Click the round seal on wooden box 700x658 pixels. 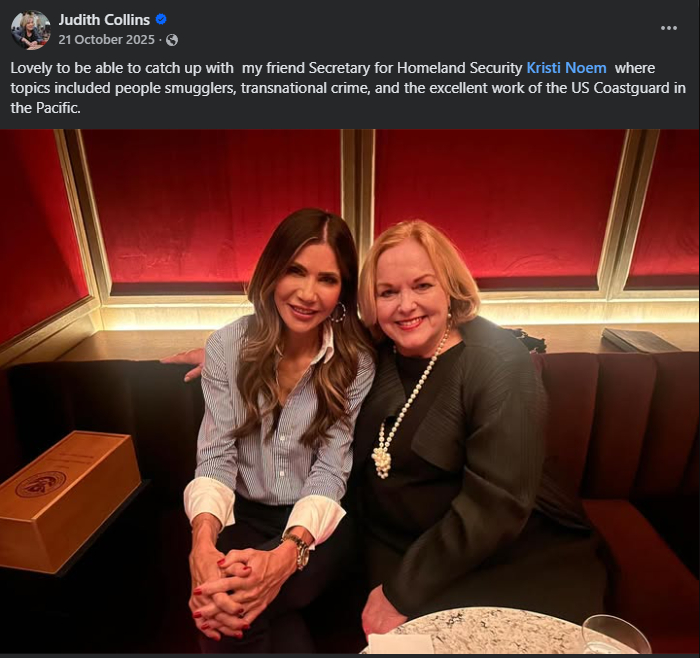[x=40, y=484]
